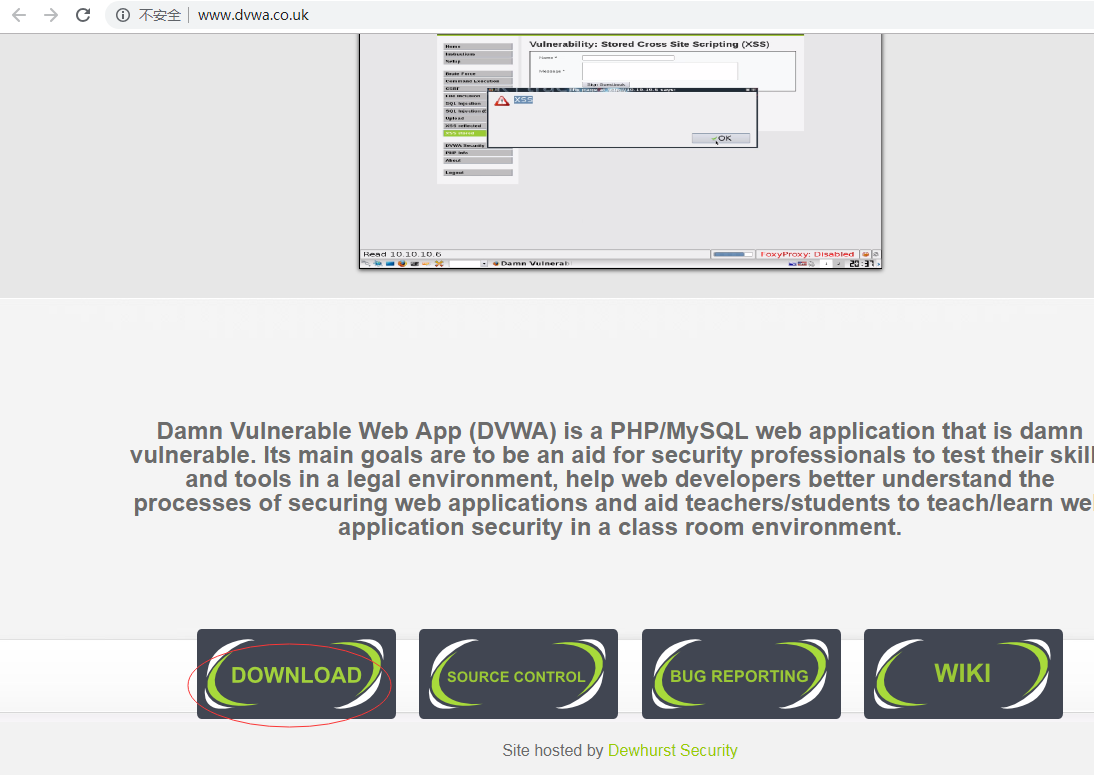Open the search engine dropdown in the status bar
The image size is (1094, 775).
484,262
